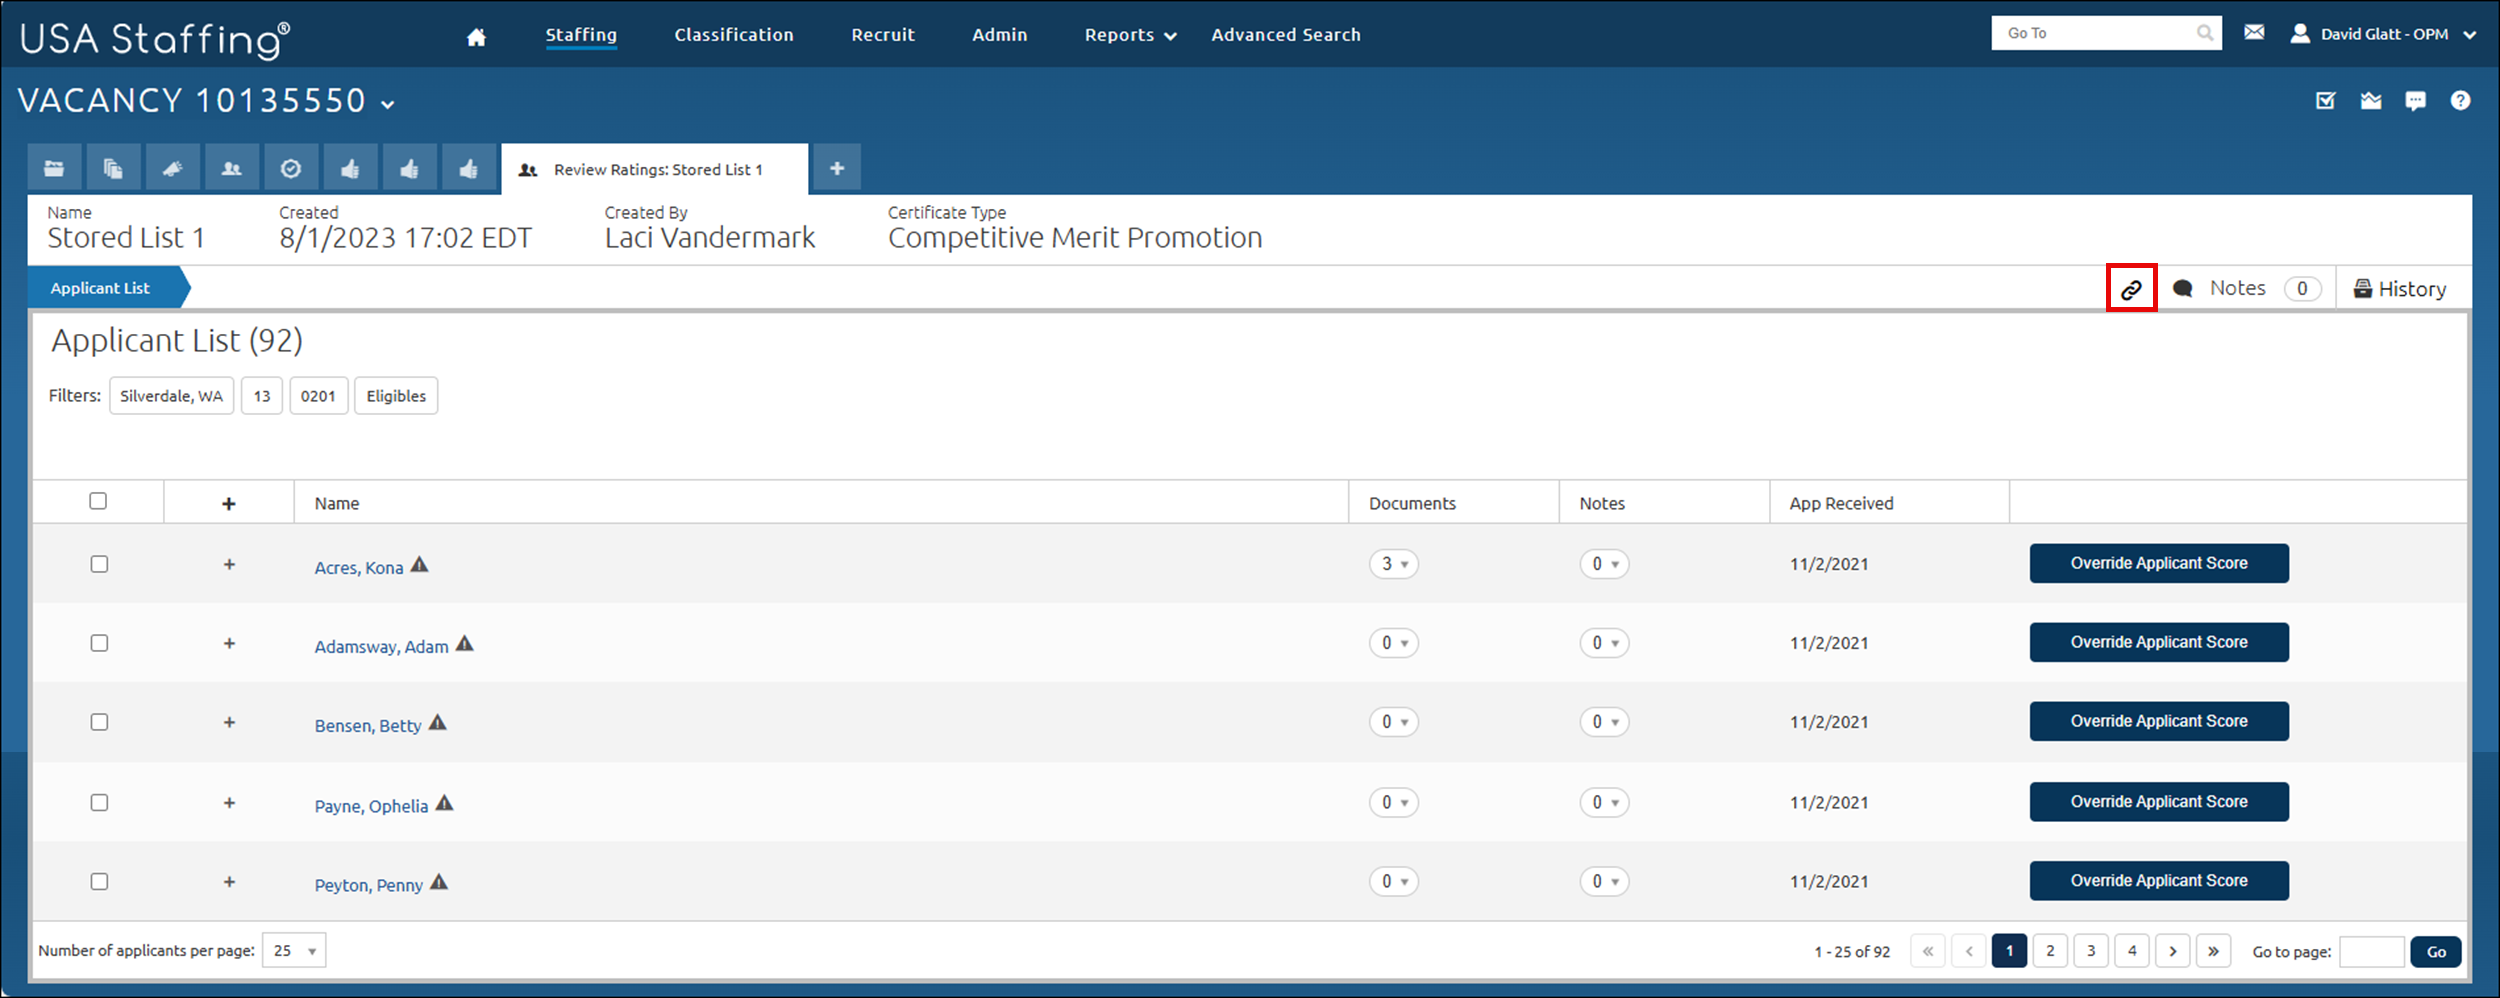Copy the link using chain link icon
The width and height of the screenshot is (2500, 998).
click(2131, 289)
